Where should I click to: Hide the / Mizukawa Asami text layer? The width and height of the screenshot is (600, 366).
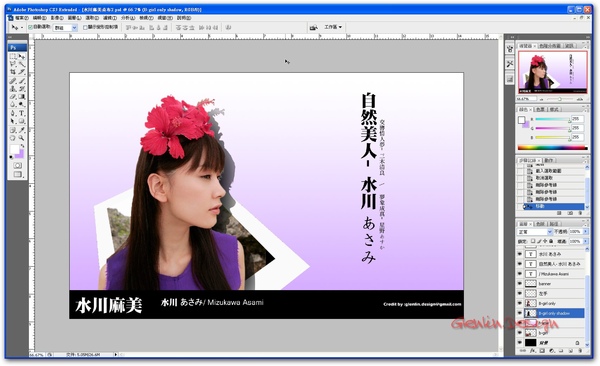[x=520, y=274]
